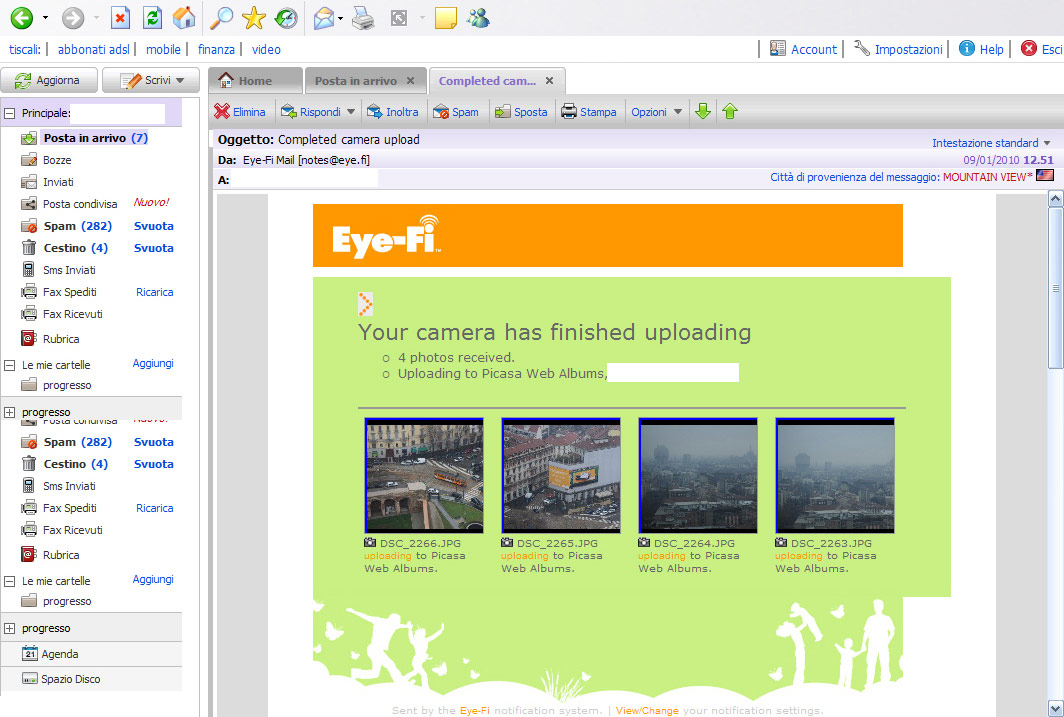Click the View/Change notification settings link
Image resolution: width=1064 pixels, height=717 pixels.
pos(647,710)
